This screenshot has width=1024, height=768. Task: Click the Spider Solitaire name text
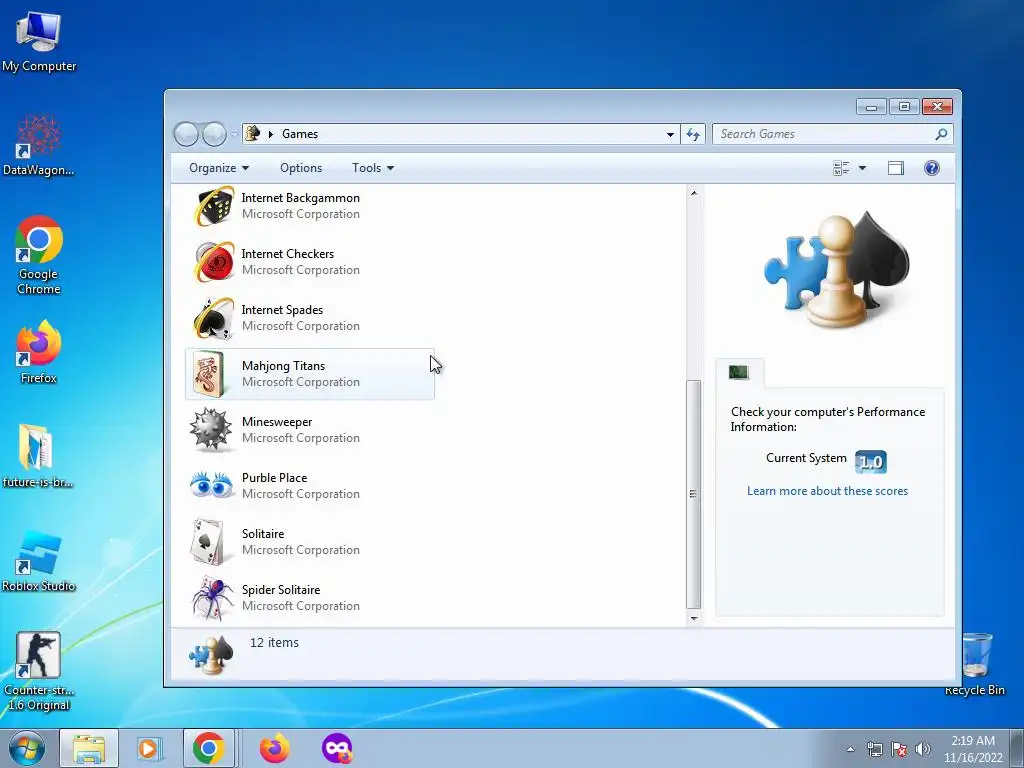(281, 590)
